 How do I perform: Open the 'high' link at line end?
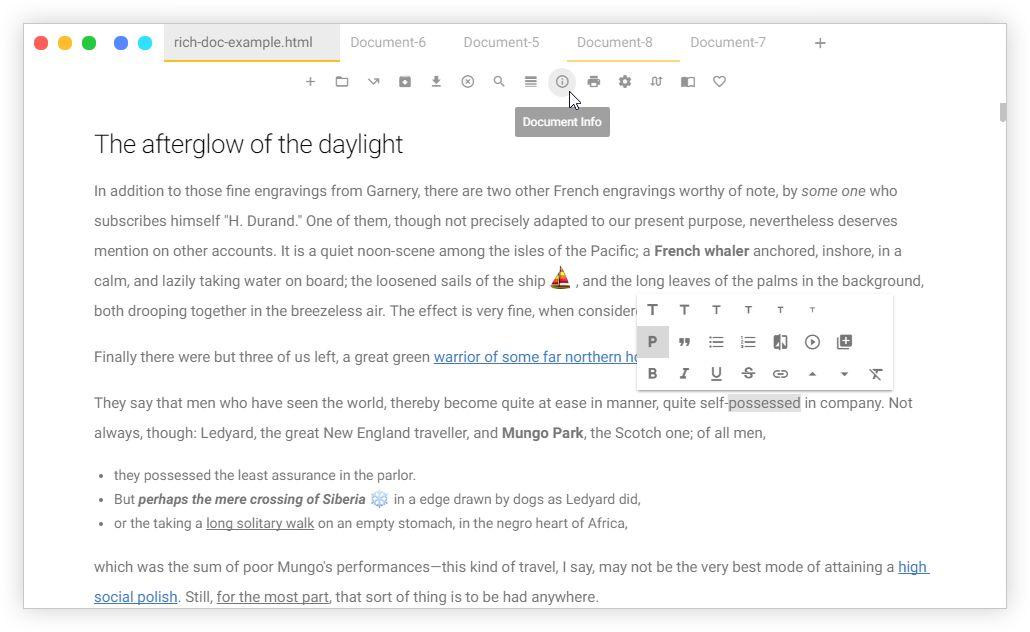[913, 567]
